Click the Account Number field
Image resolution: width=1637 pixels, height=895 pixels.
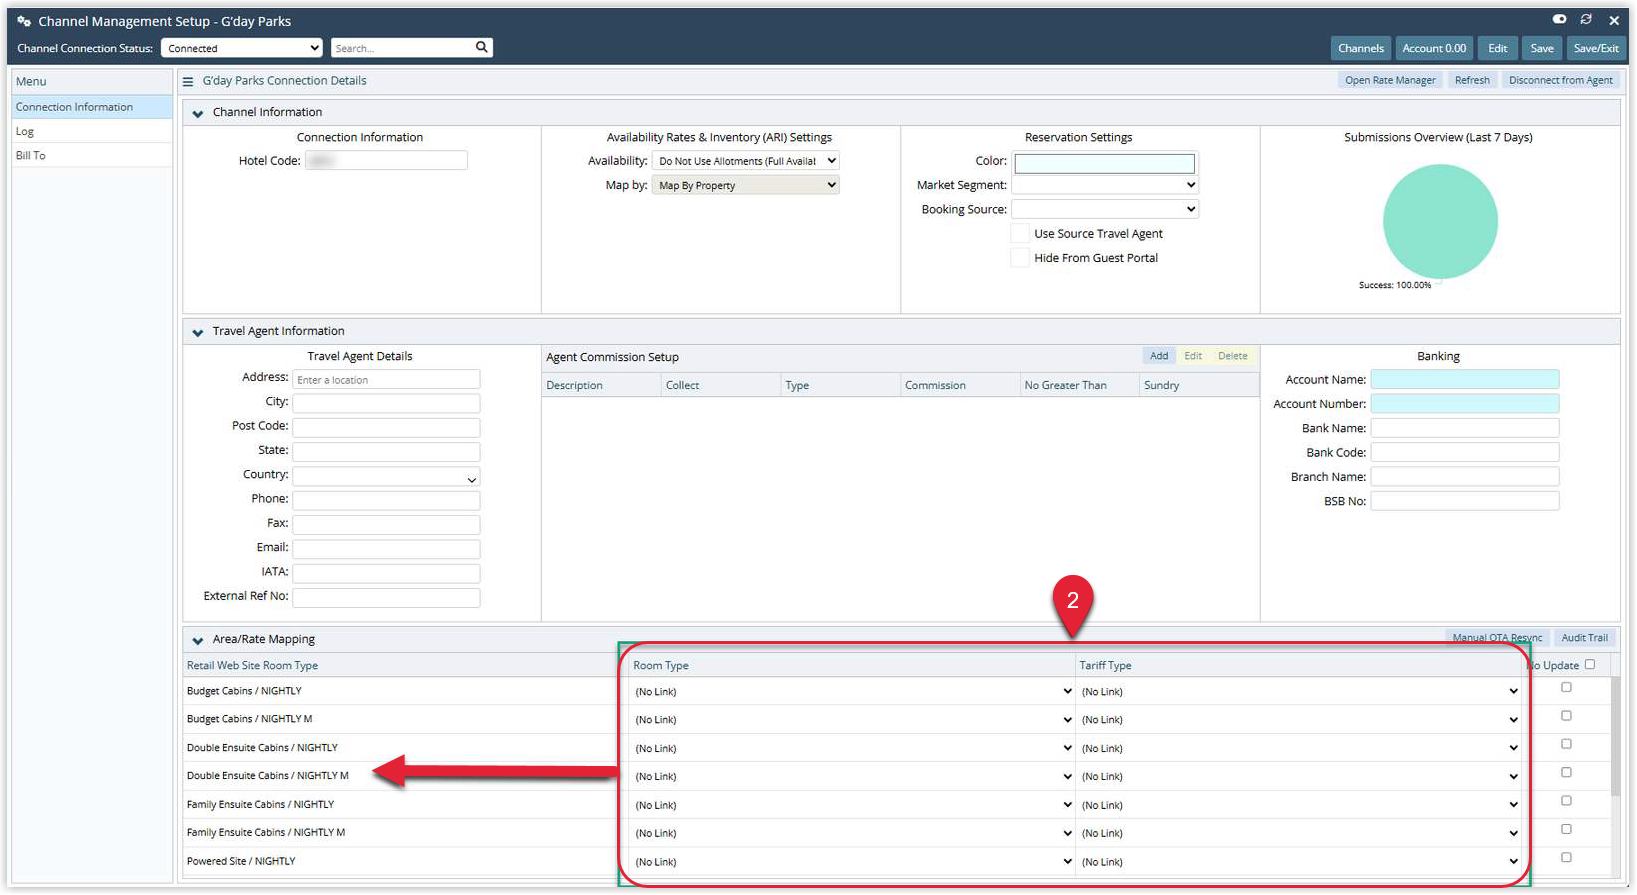click(1465, 404)
